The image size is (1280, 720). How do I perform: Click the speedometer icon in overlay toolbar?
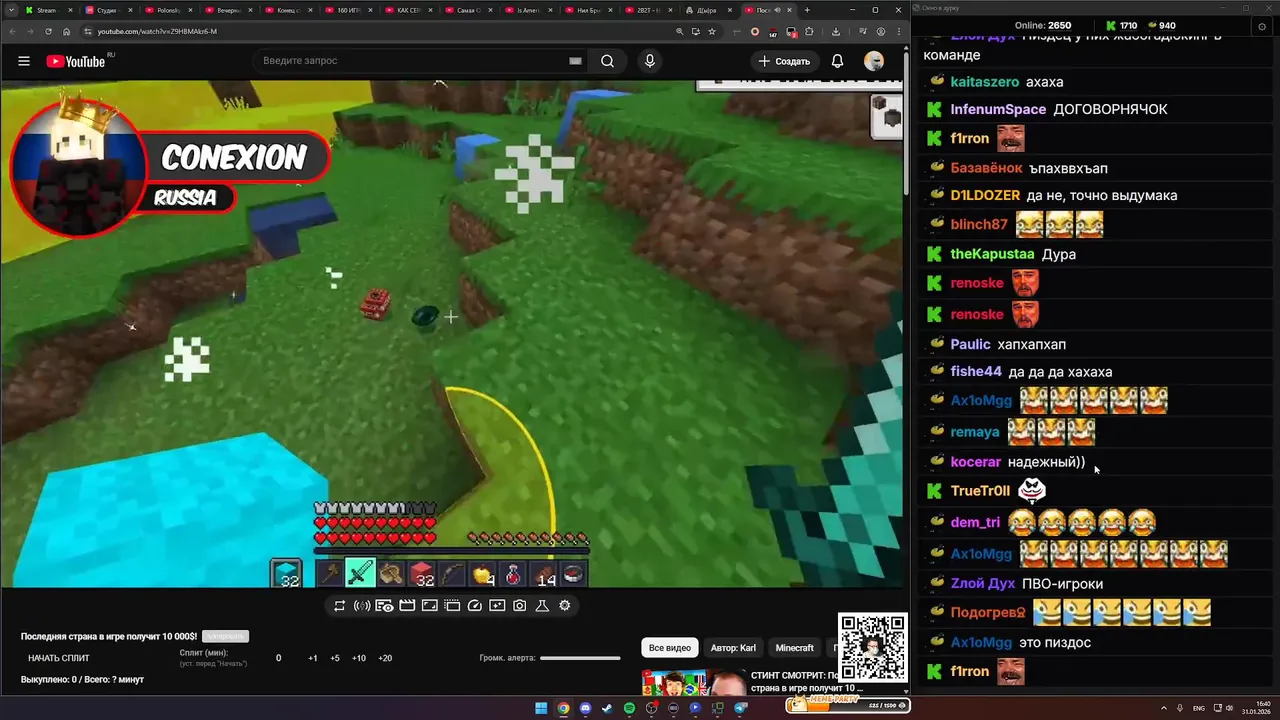475,606
